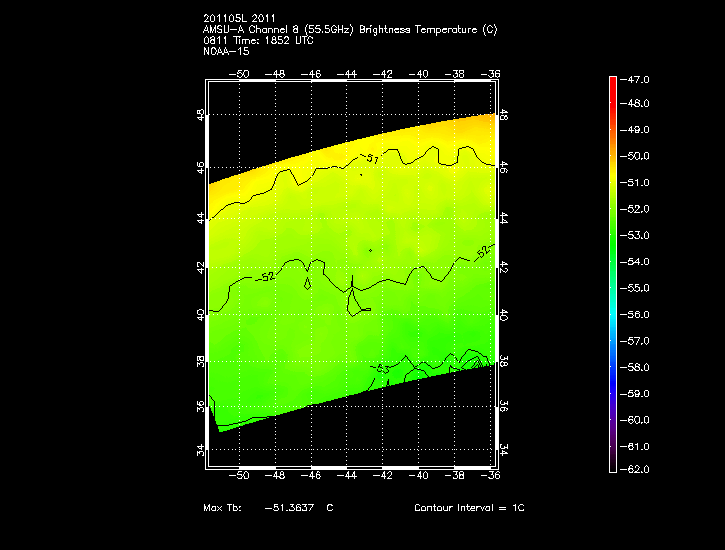
Task: Select the AMSU-A Channel 8 title line
Action: point(349,29)
